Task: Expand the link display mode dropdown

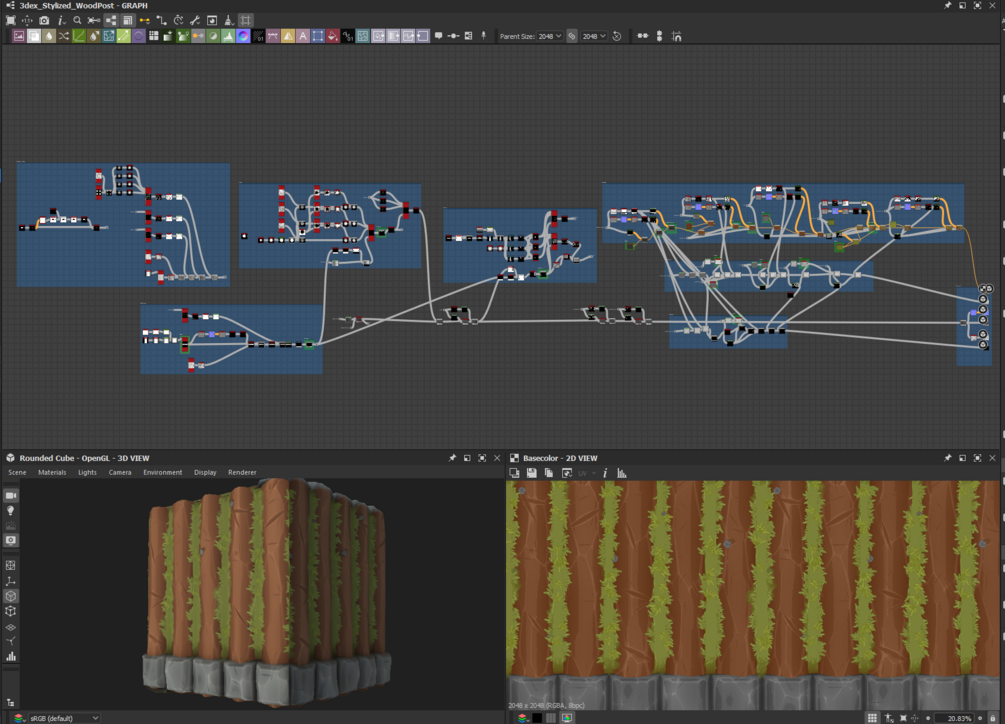Action: pyautogui.click(x=145, y=21)
